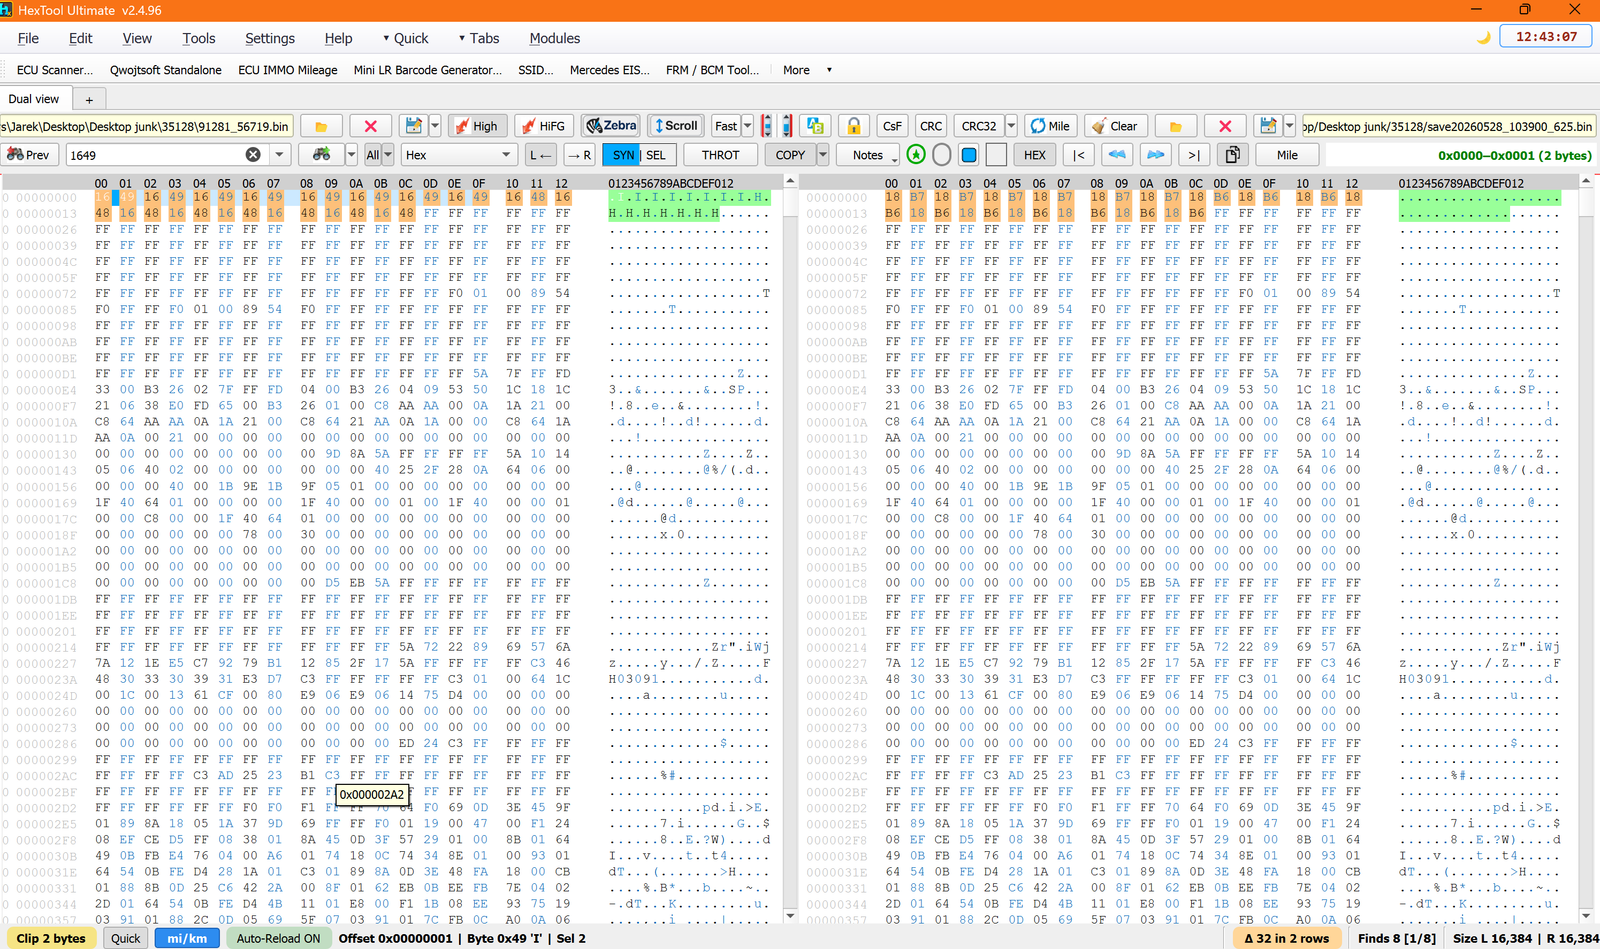The height and width of the screenshot is (949, 1600).
Task: Save left file via floppy disk icon
Action: coord(412,126)
